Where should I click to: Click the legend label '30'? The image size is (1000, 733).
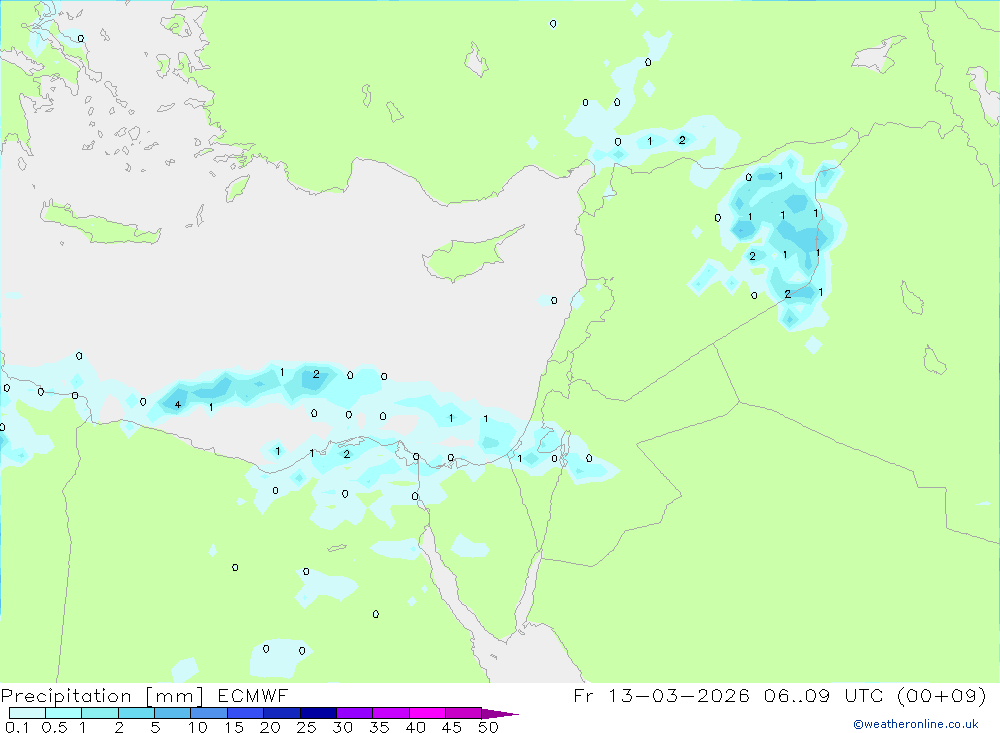coord(343,727)
